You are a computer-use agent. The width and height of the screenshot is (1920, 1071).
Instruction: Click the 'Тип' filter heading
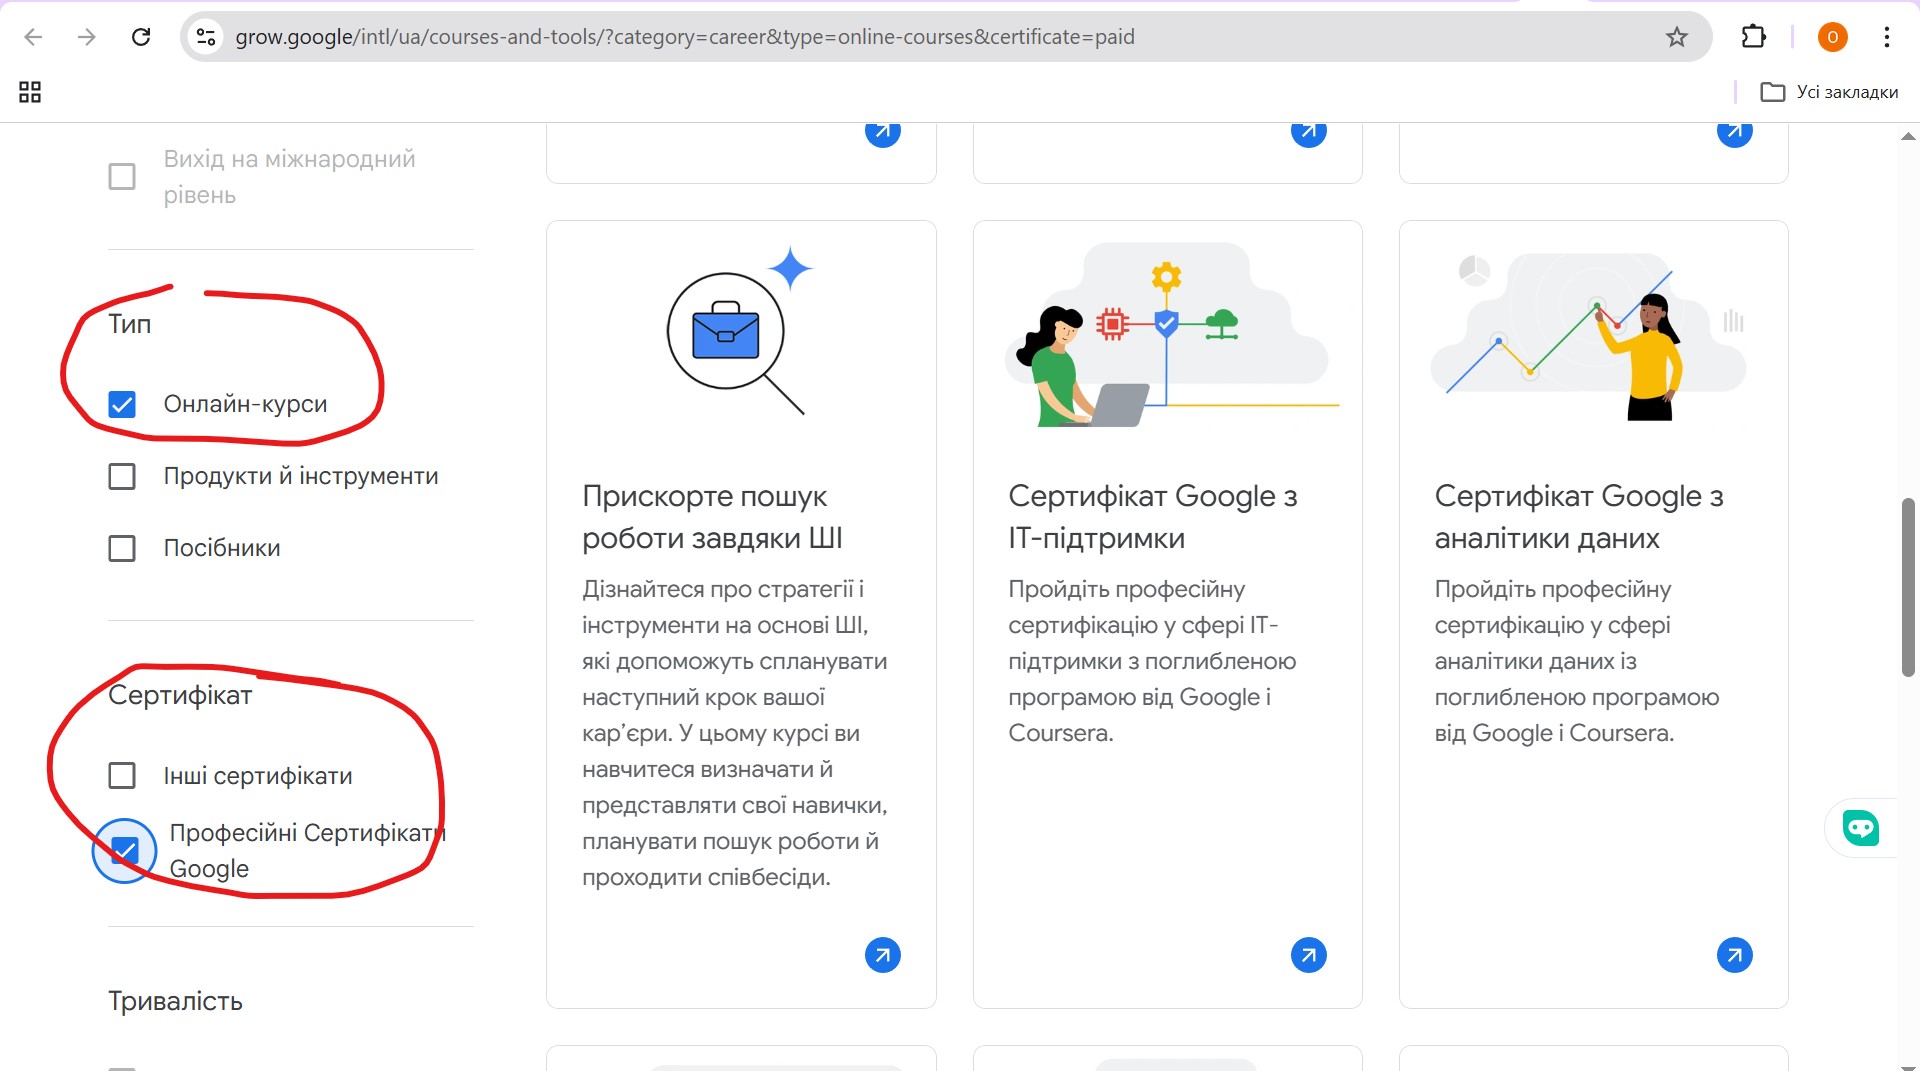click(130, 324)
